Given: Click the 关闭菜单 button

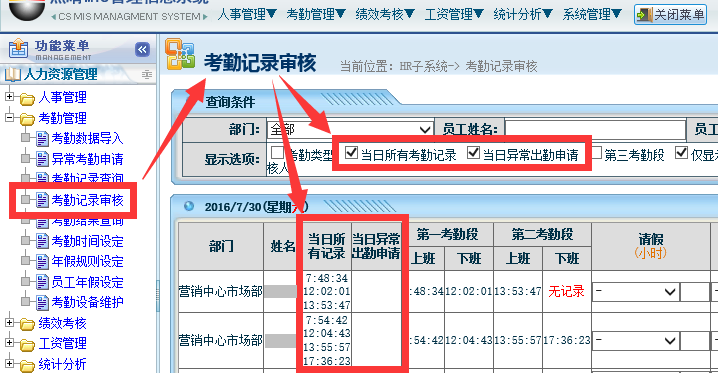Looking at the screenshot, I should point(670,15).
